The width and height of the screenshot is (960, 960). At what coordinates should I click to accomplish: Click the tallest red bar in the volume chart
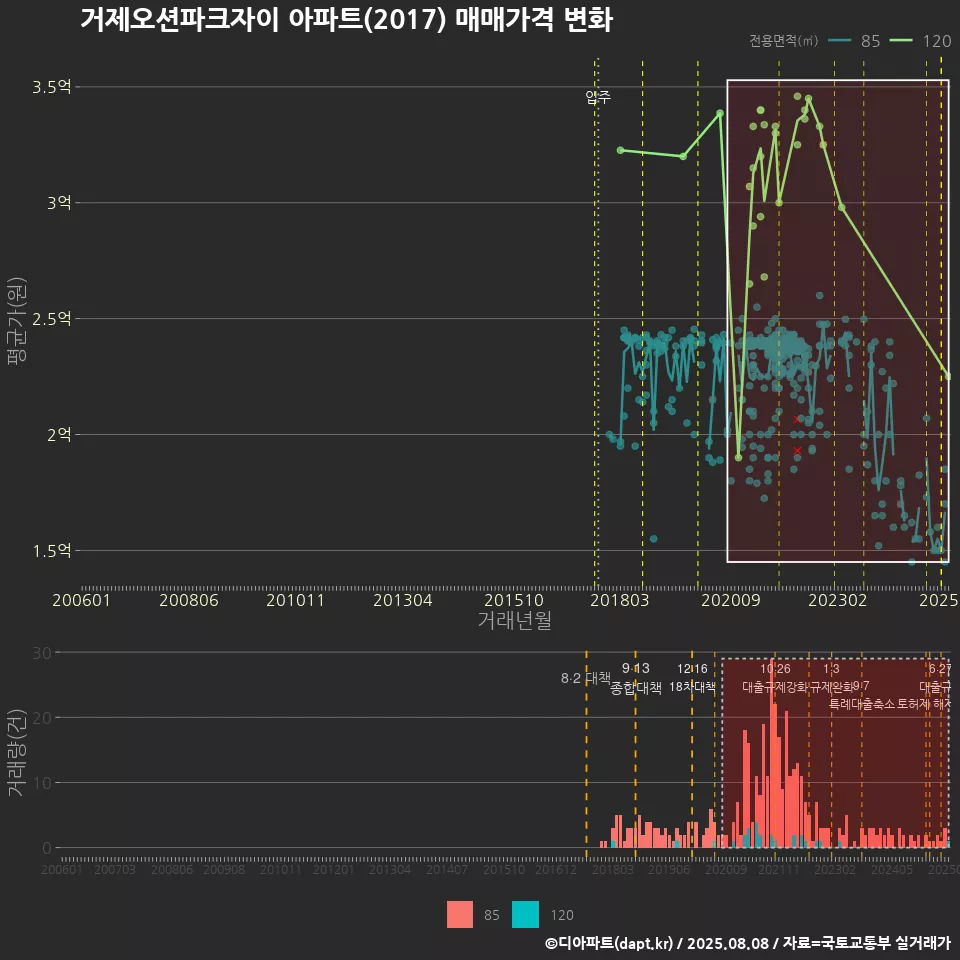click(771, 755)
